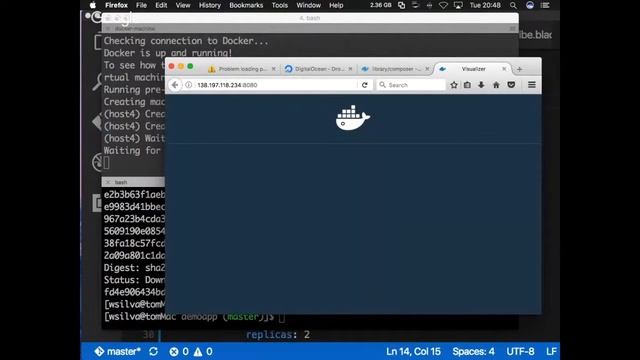
Task: Change indentation via Spaces: 4
Action: pos(473,351)
